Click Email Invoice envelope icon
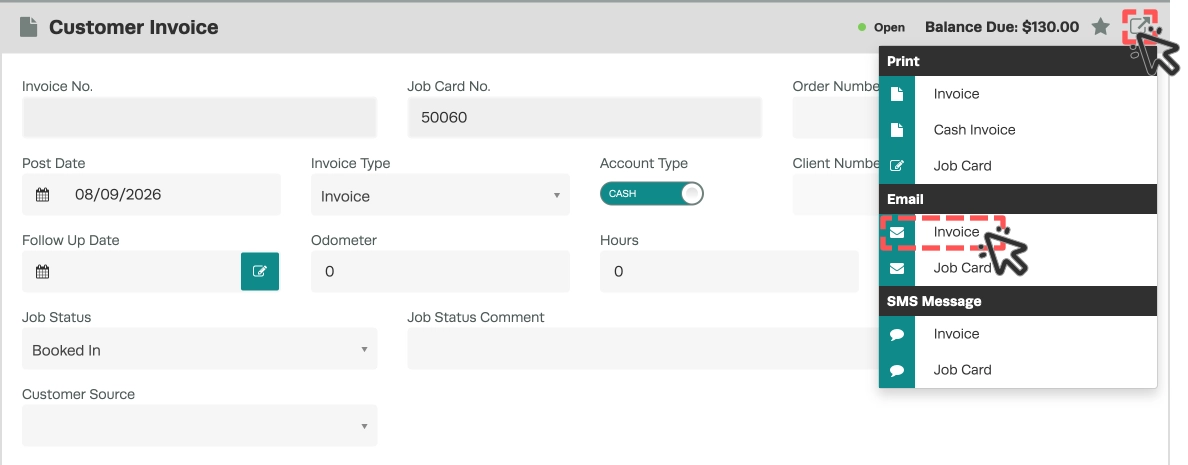1188x465 pixels. click(x=896, y=232)
